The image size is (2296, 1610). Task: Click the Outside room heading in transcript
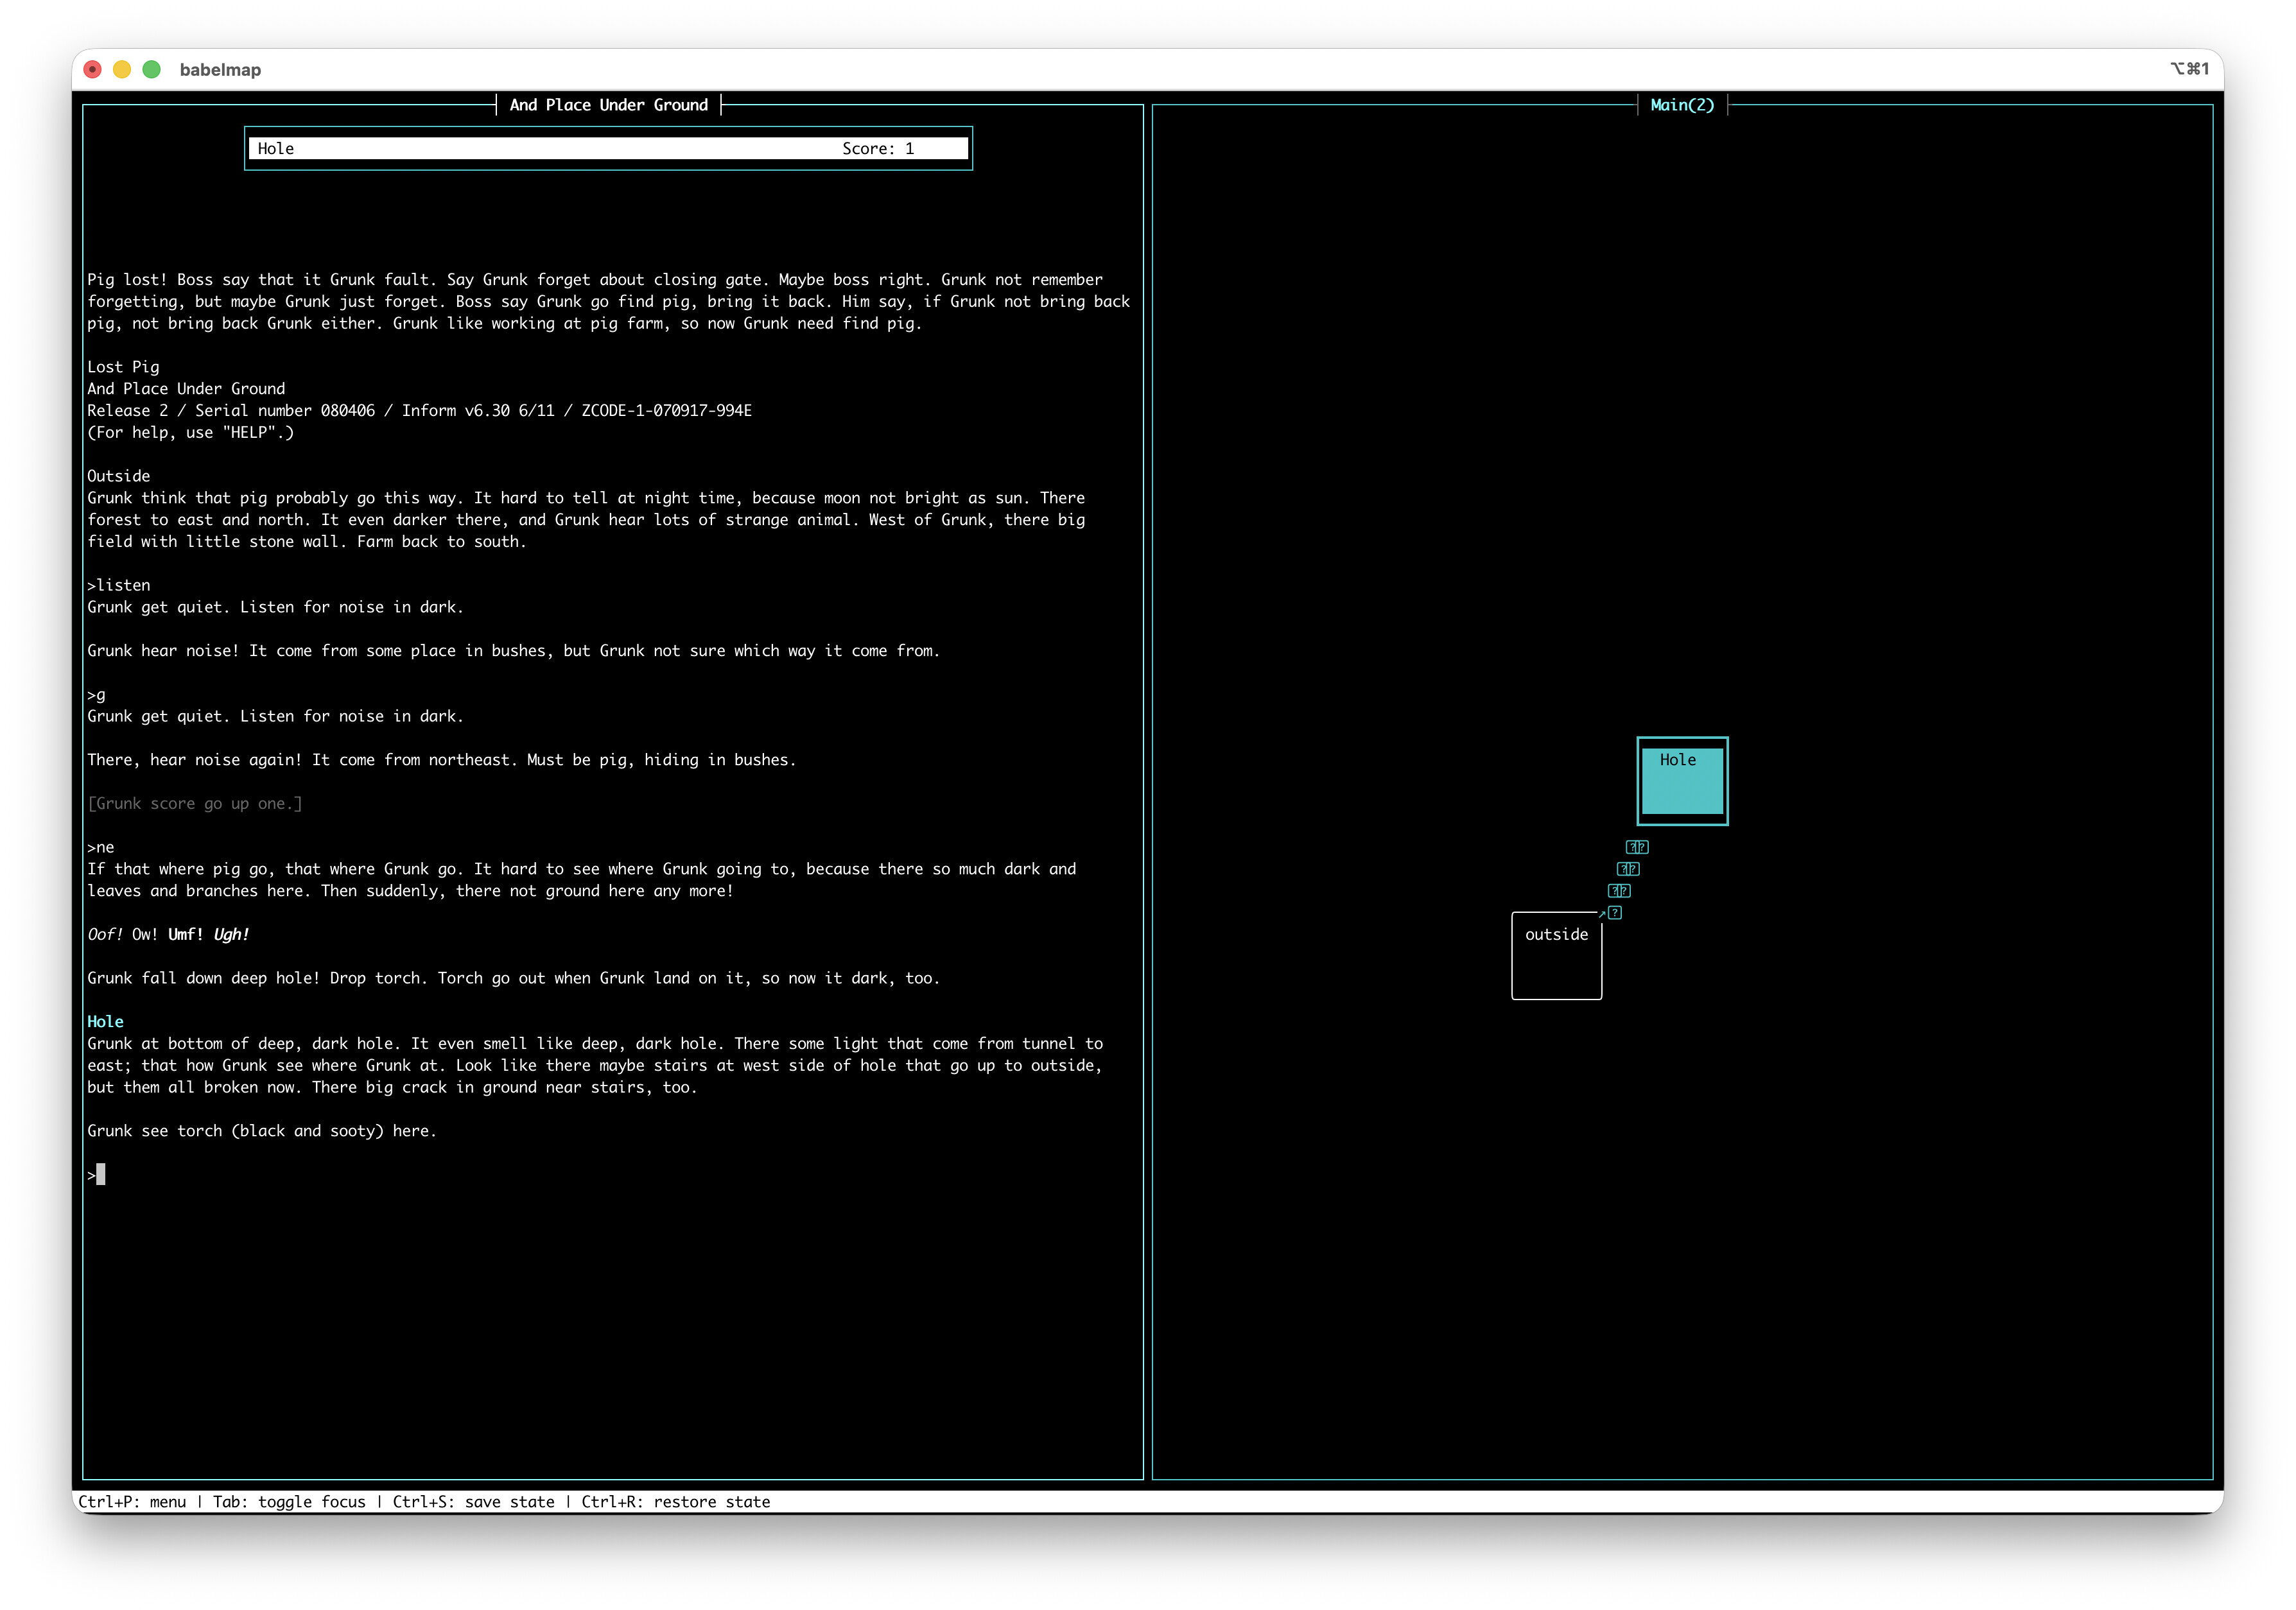click(118, 476)
